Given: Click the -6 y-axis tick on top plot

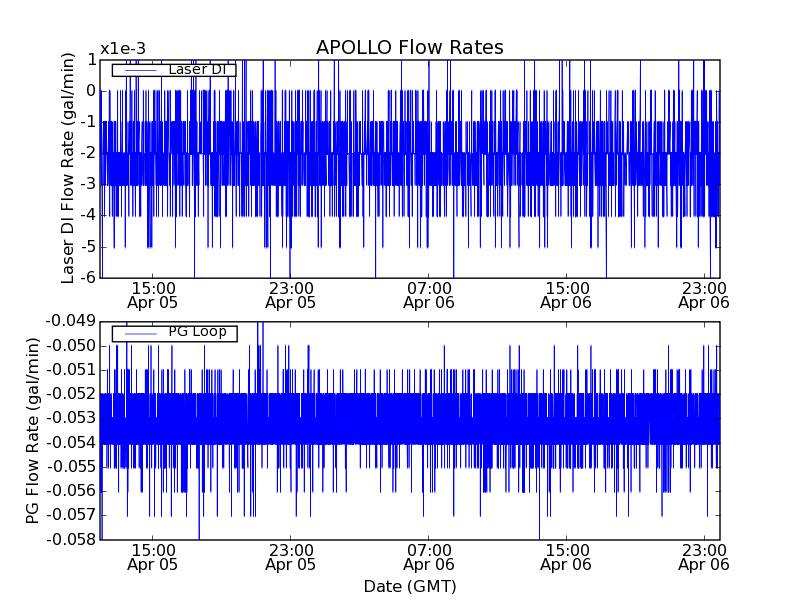Looking at the screenshot, I should [88, 277].
